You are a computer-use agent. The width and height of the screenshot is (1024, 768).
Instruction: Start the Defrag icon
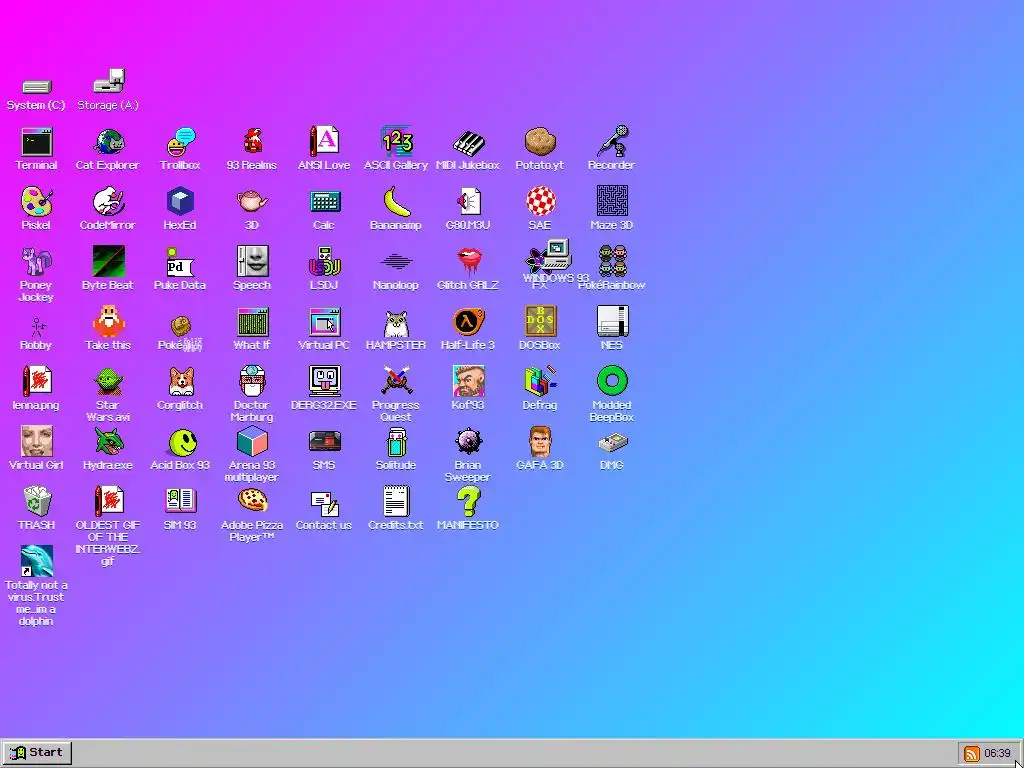539,382
